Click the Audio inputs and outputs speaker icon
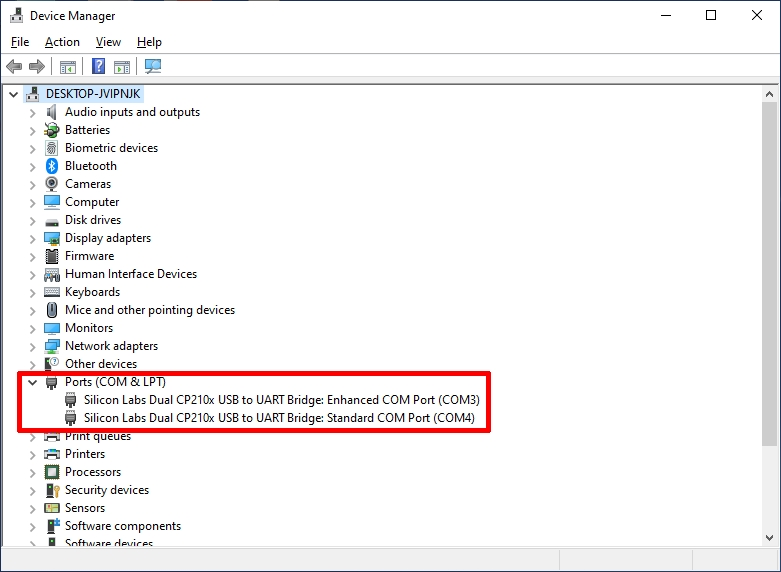 51,112
